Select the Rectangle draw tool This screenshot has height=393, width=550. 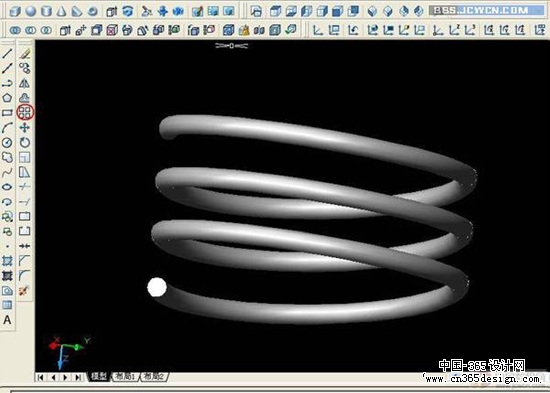7,113
